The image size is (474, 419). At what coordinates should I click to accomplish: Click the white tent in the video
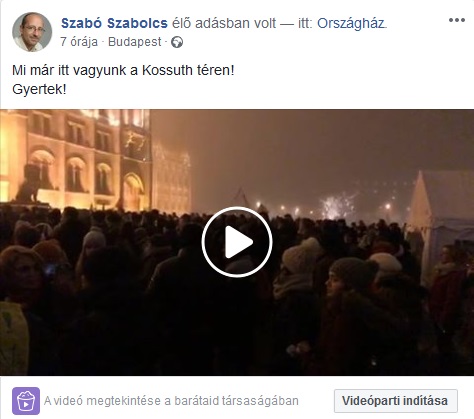[440, 213]
